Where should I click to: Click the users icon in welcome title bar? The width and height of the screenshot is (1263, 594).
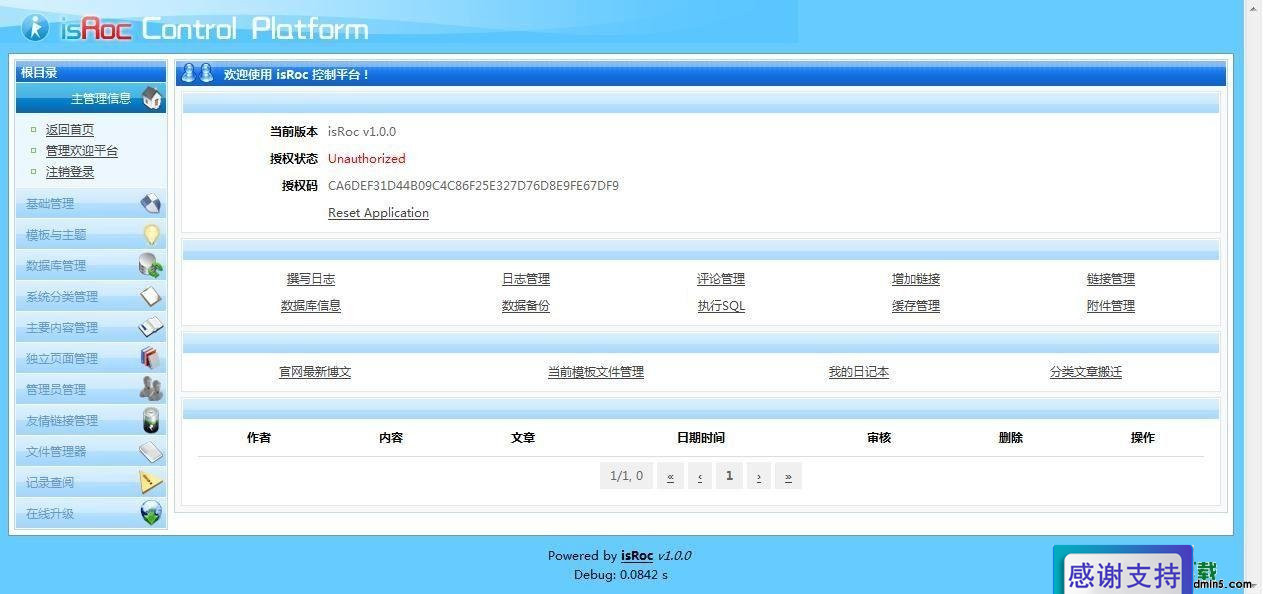coord(197,73)
